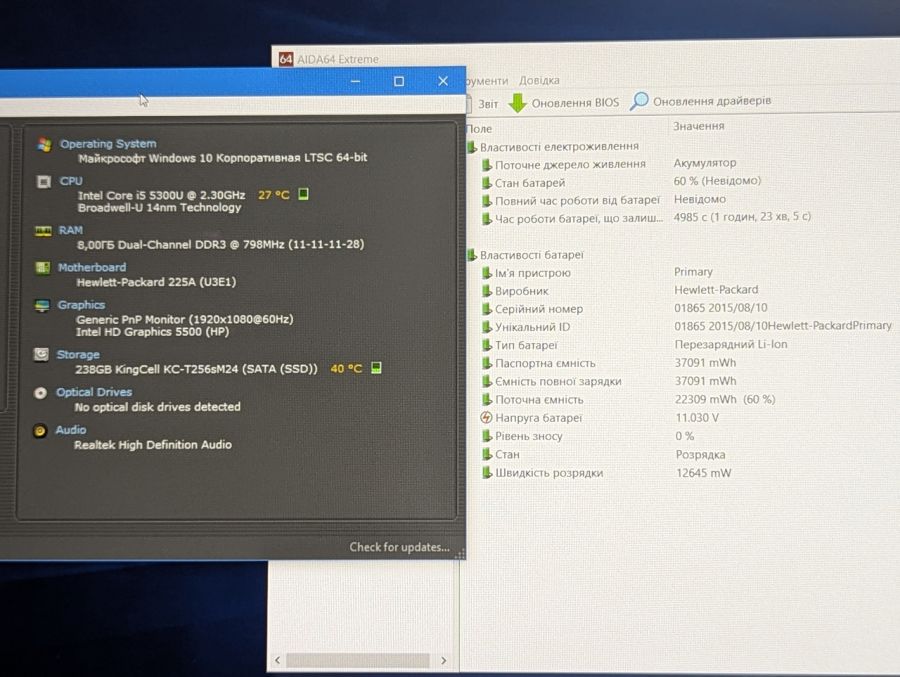Open the Operating System section link
The image size is (900, 677).
click(108, 144)
